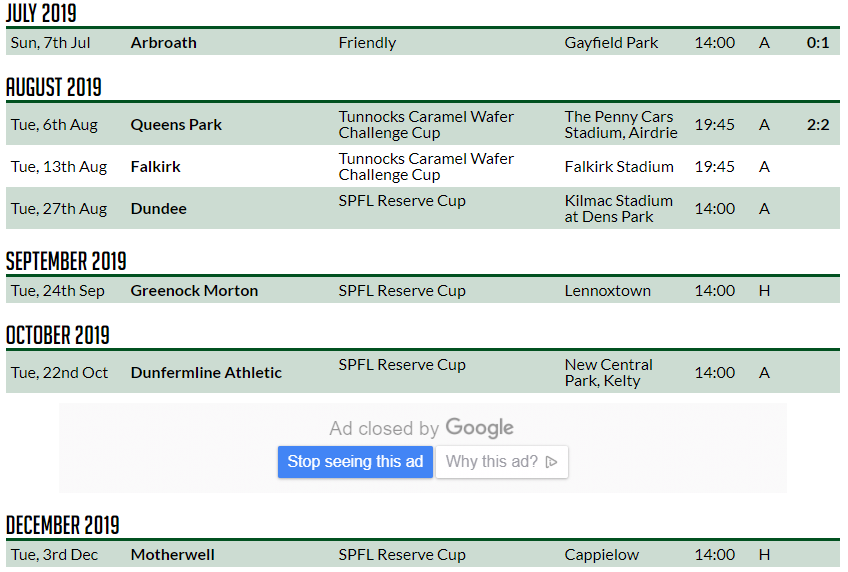This screenshot has width=848, height=572.
Task: Select the Dundee opponent name
Action: point(158,209)
